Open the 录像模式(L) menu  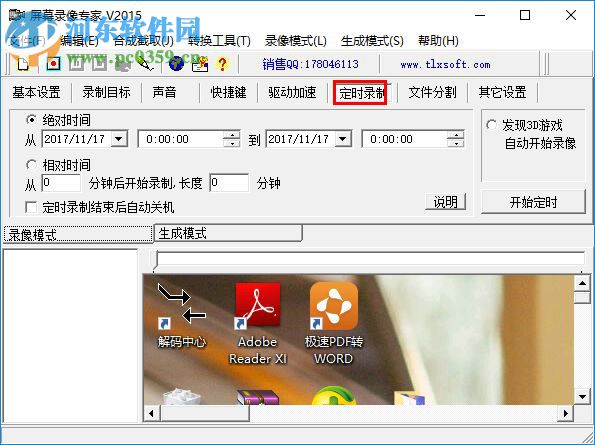coord(296,41)
